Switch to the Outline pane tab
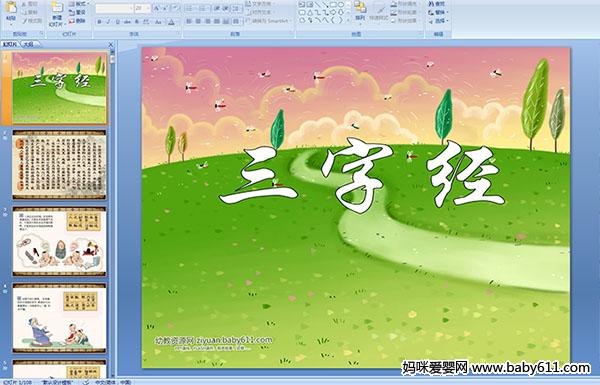This screenshot has height=385, width=600. 29,45
